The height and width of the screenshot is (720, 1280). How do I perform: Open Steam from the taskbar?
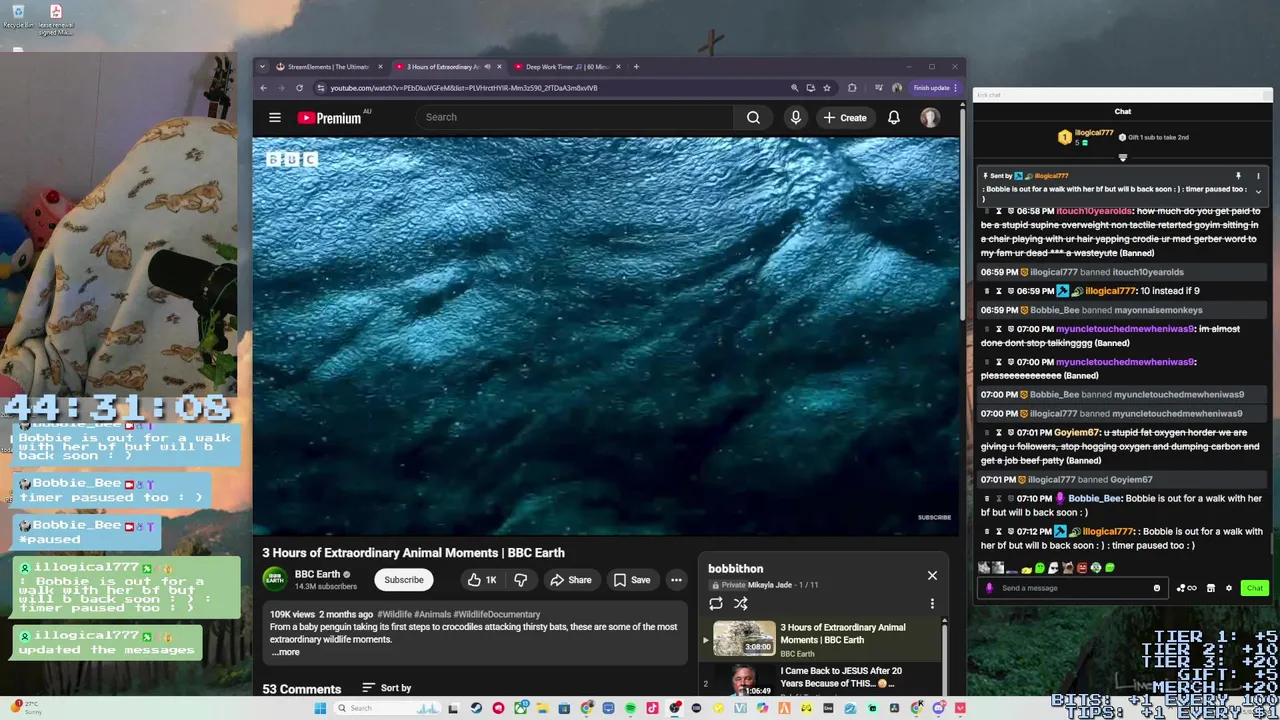[476, 709]
